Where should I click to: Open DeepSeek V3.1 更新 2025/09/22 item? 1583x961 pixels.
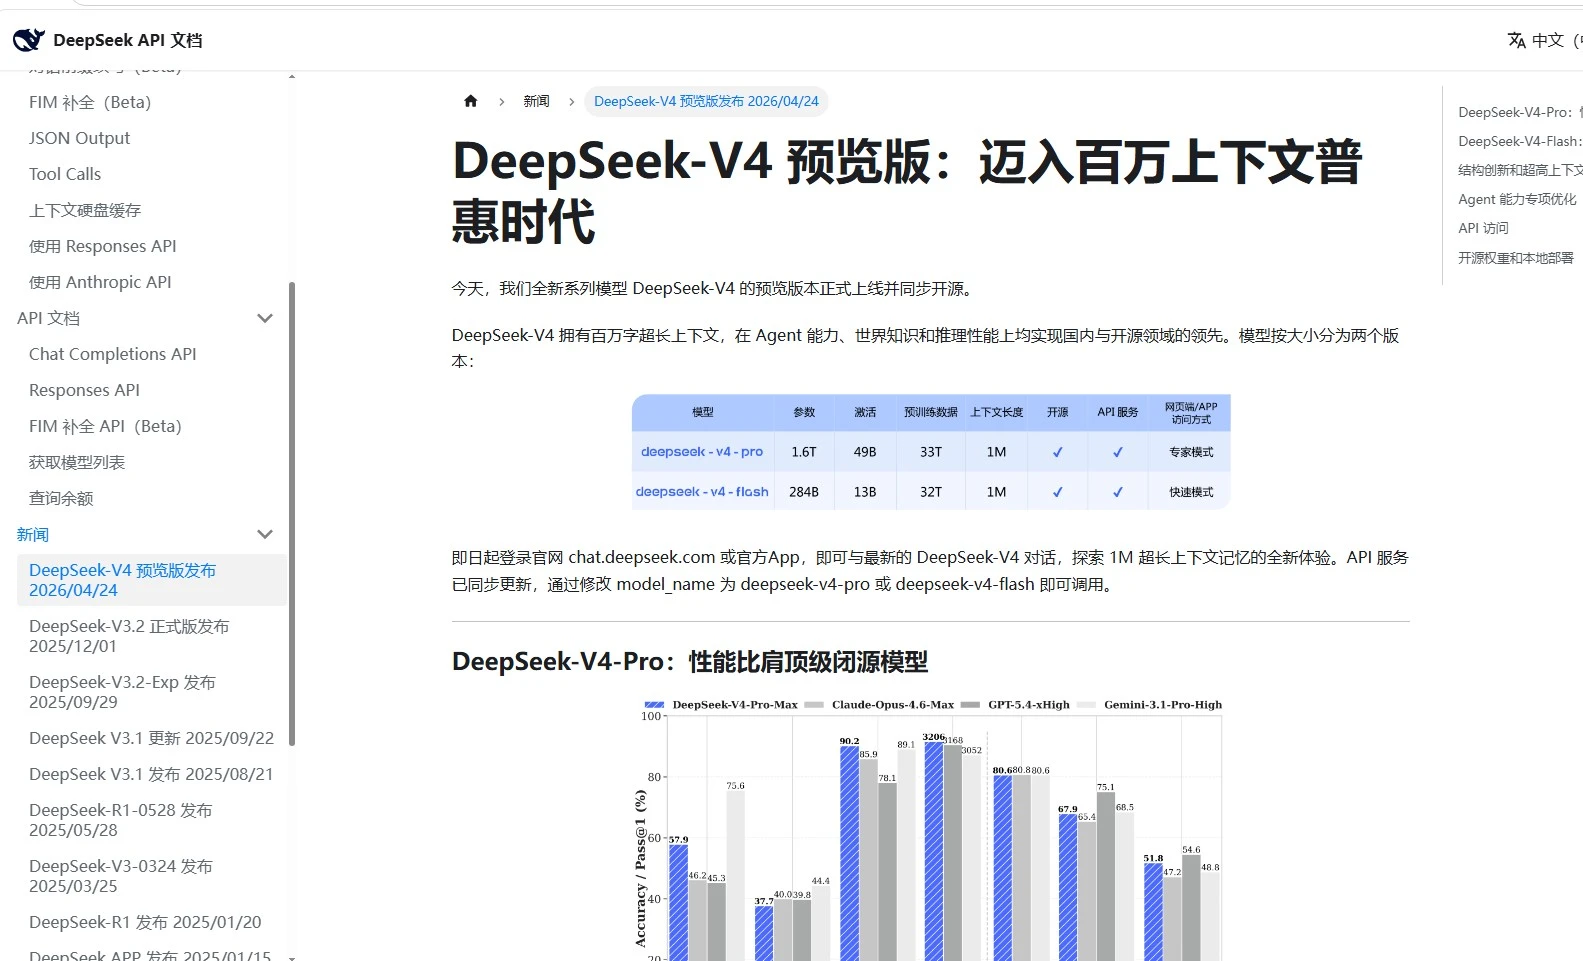click(151, 738)
